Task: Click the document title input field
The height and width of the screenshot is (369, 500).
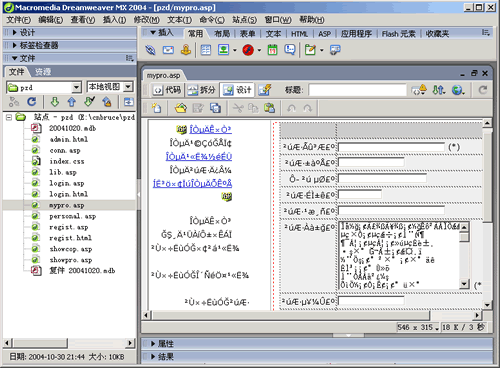Action: coord(357,90)
